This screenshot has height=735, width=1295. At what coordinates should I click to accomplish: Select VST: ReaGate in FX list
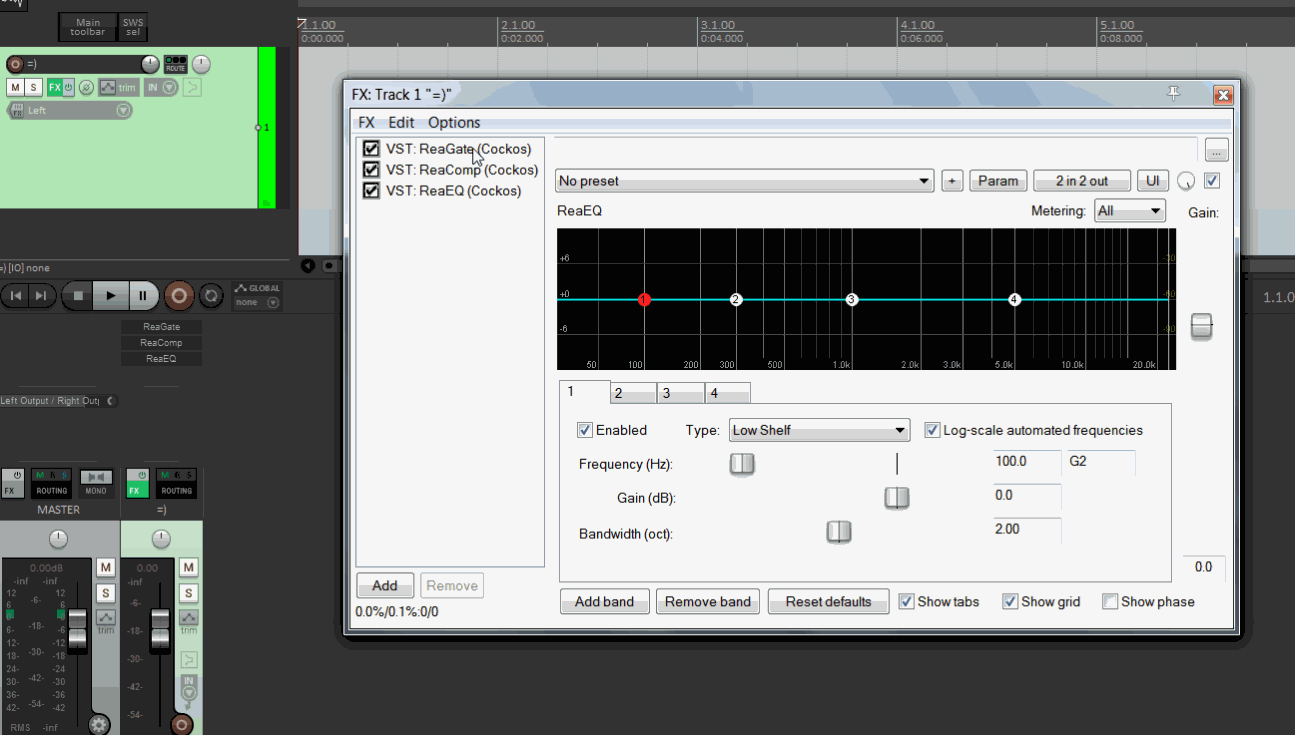[459, 149]
